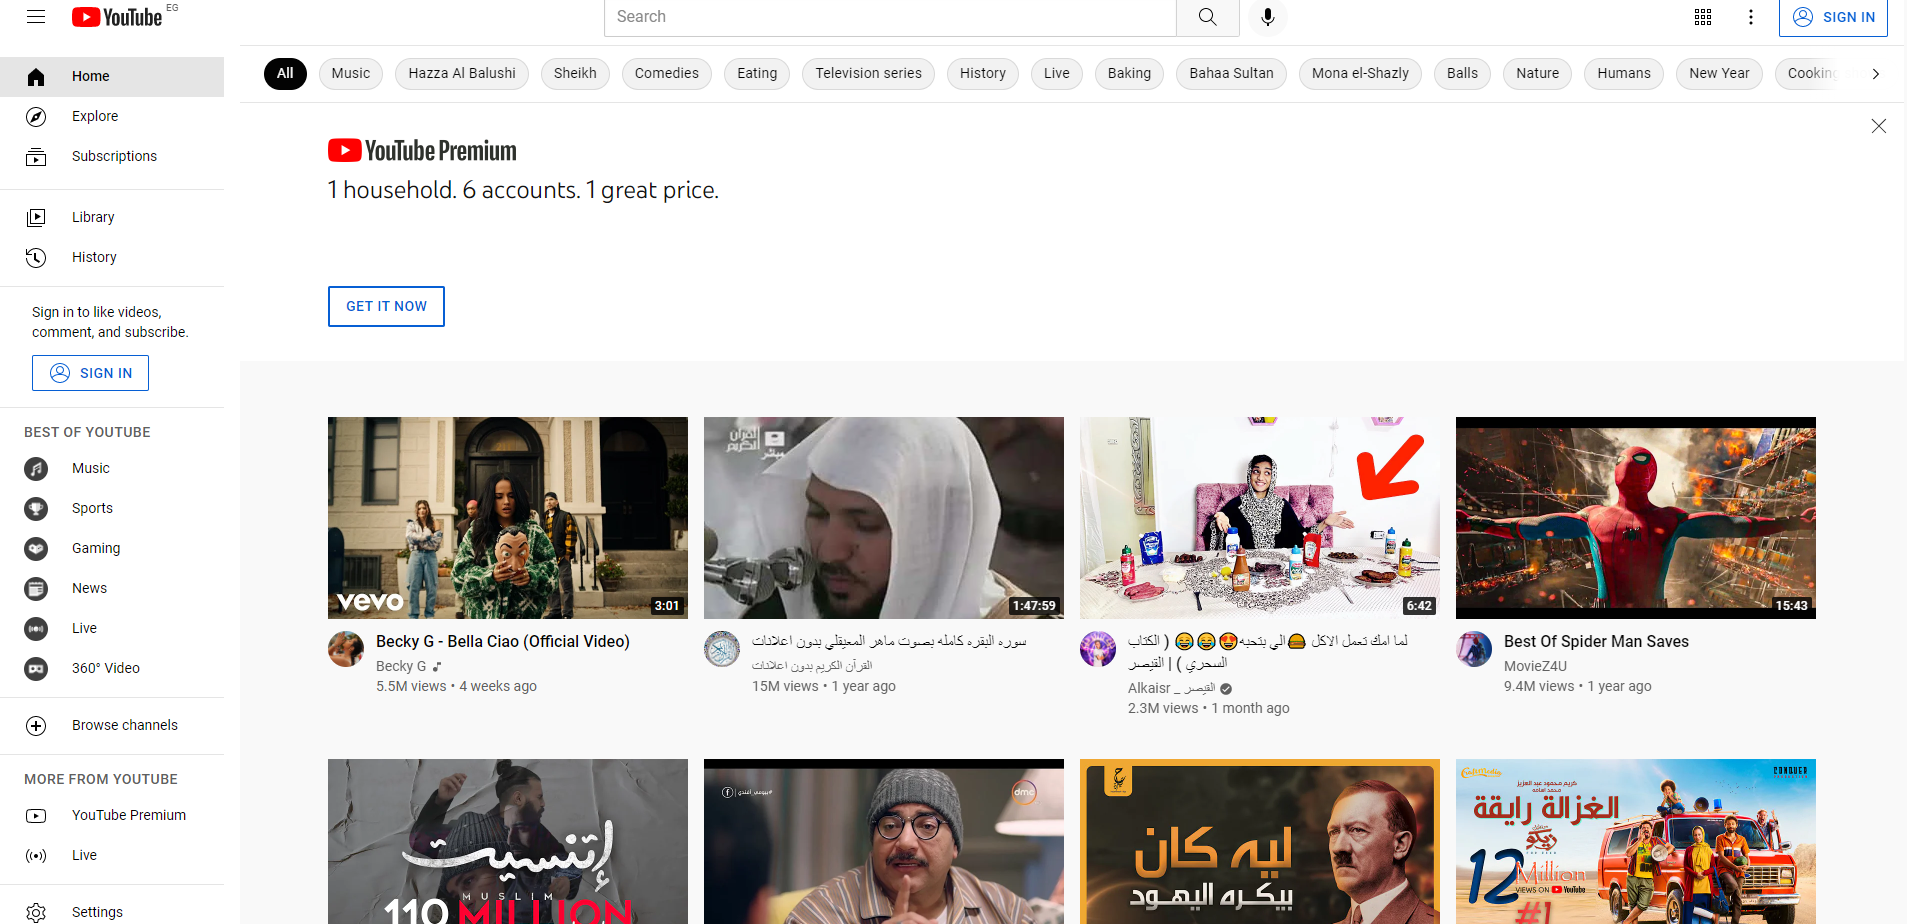Viewport: 1907px width, 924px height.
Task: Click SIGN IN in top right
Action: coord(1833,17)
